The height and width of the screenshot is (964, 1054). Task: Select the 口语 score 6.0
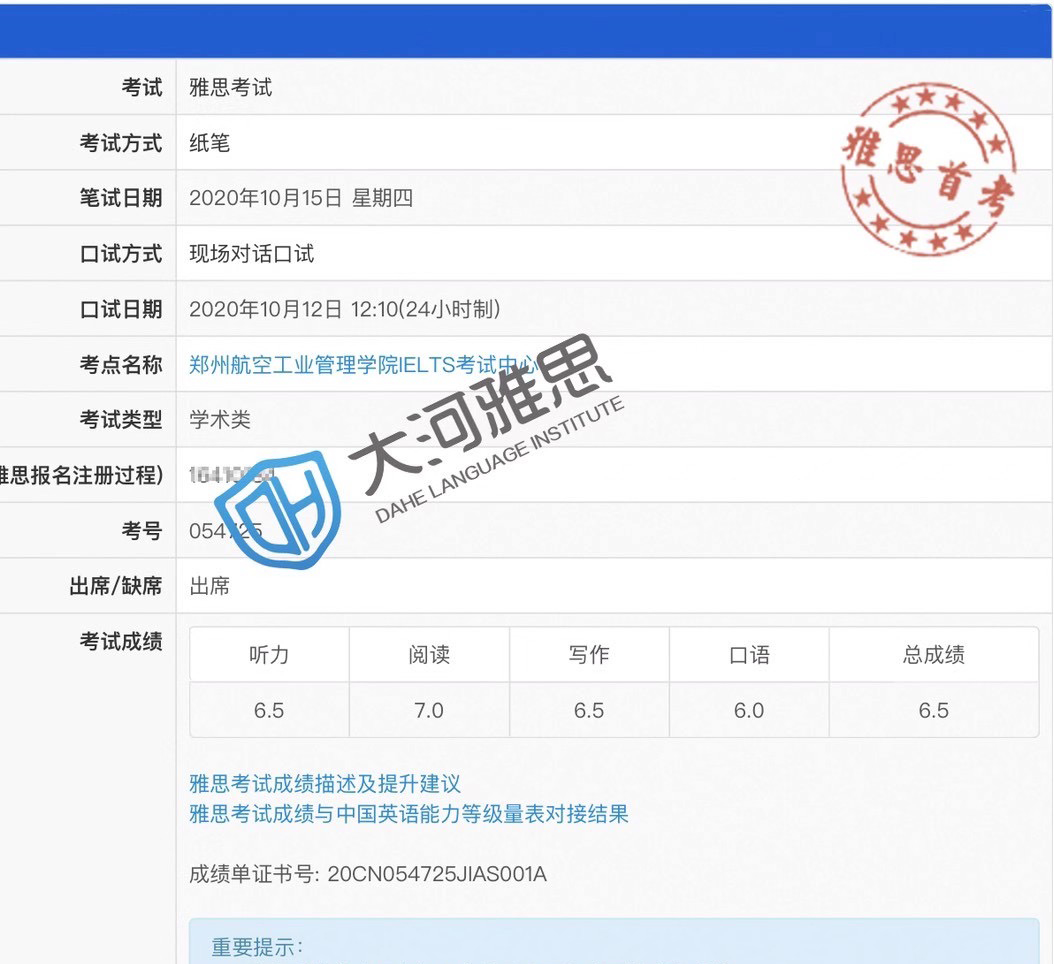pyautogui.click(x=749, y=711)
